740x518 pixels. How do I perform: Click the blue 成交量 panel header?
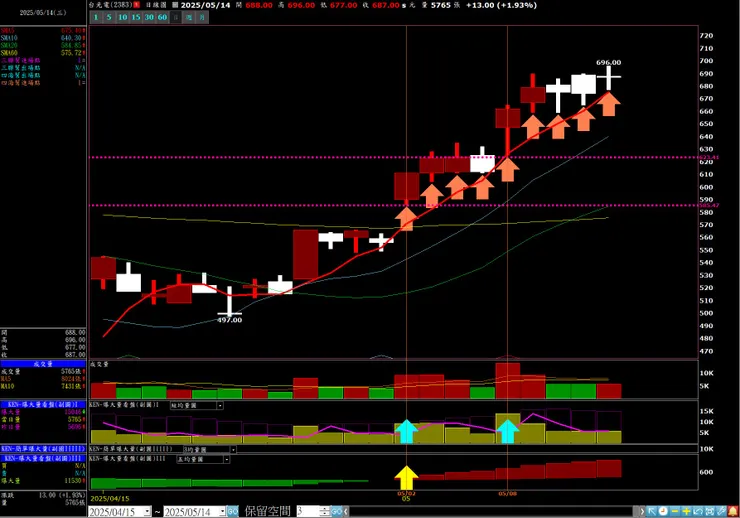point(43,364)
